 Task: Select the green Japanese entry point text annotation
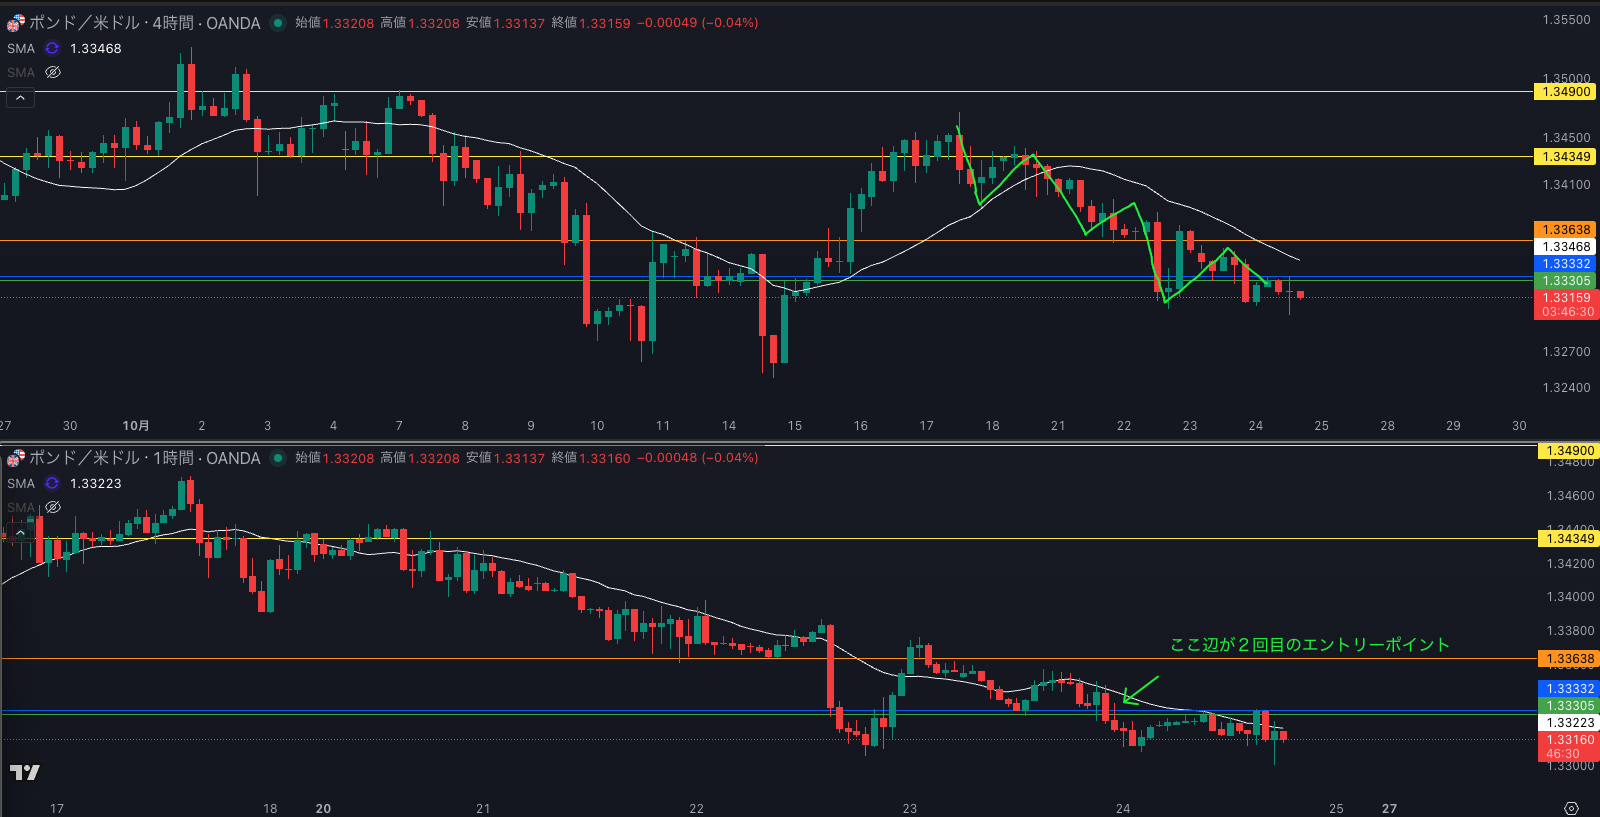[1309, 645]
